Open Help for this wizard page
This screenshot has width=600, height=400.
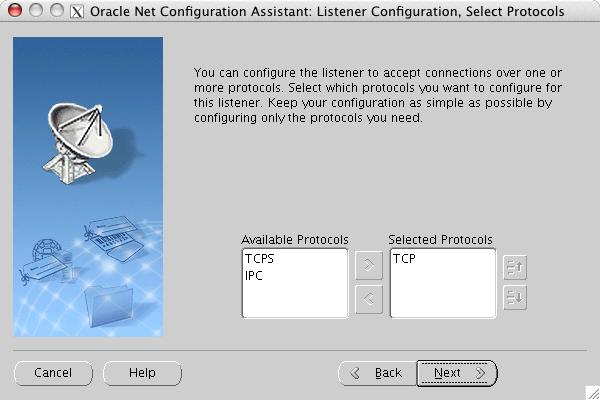click(x=142, y=373)
